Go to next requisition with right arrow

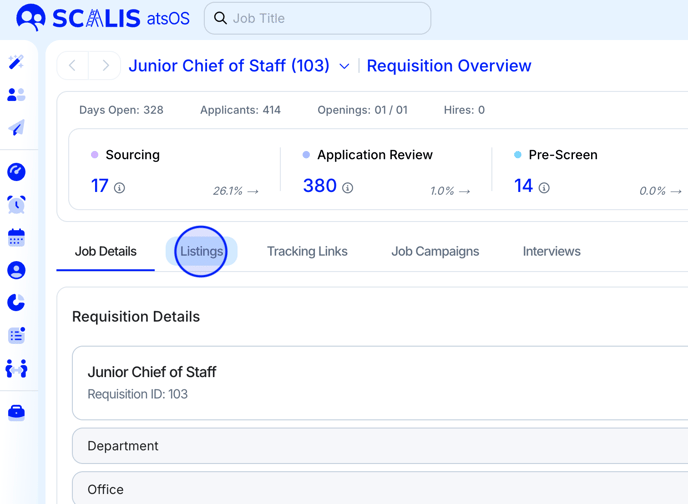105,66
